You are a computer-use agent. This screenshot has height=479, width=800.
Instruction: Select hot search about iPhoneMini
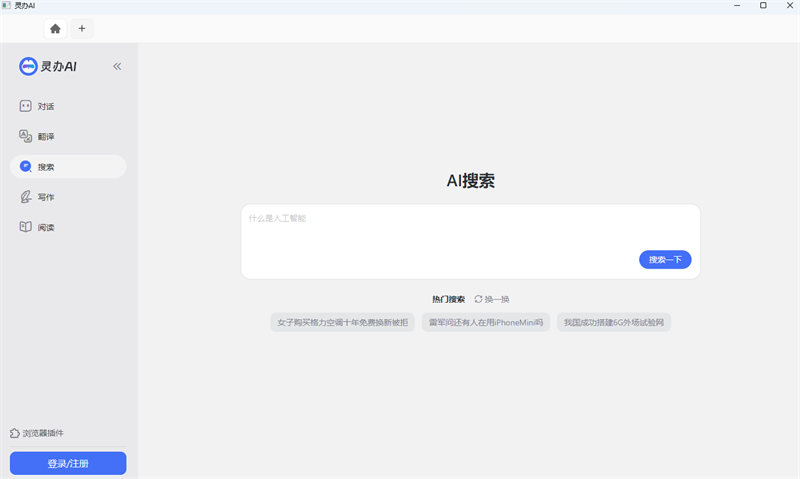pos(486,322)
